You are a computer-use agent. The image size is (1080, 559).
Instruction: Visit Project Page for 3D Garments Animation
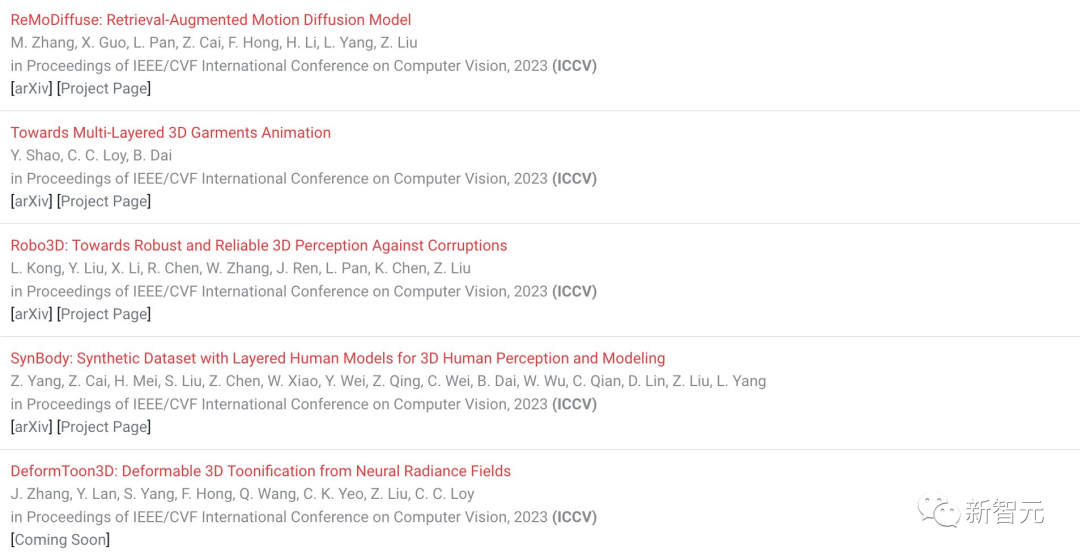(104, 201)
